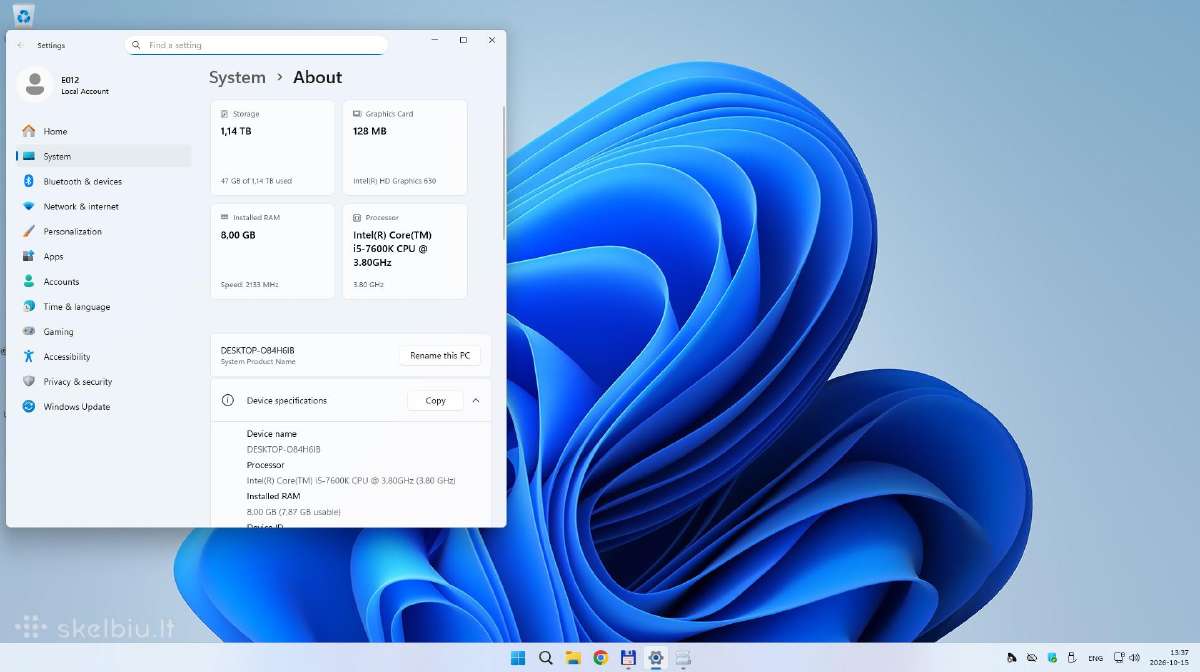Open File Explorer from the taskbar

[x=573, y=657]
